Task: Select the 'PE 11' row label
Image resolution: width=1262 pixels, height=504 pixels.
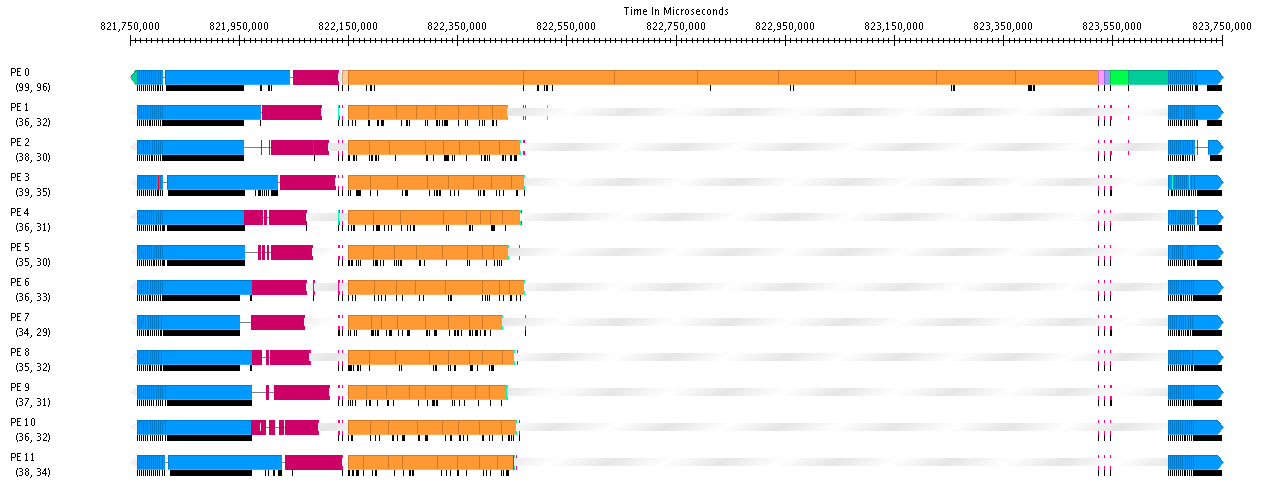Action: 23,457
